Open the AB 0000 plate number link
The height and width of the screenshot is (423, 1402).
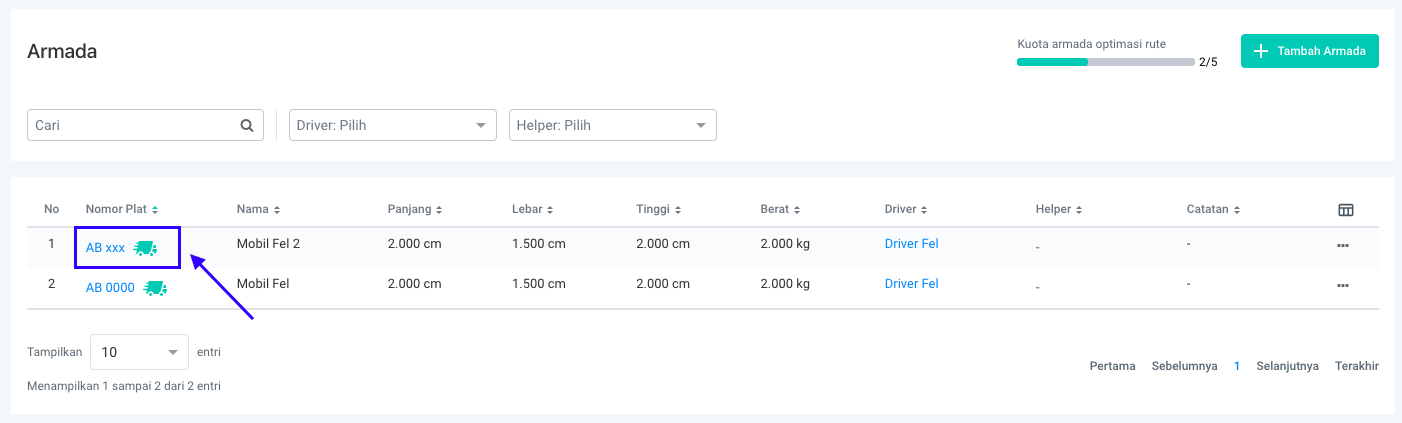tap(110, 288)
